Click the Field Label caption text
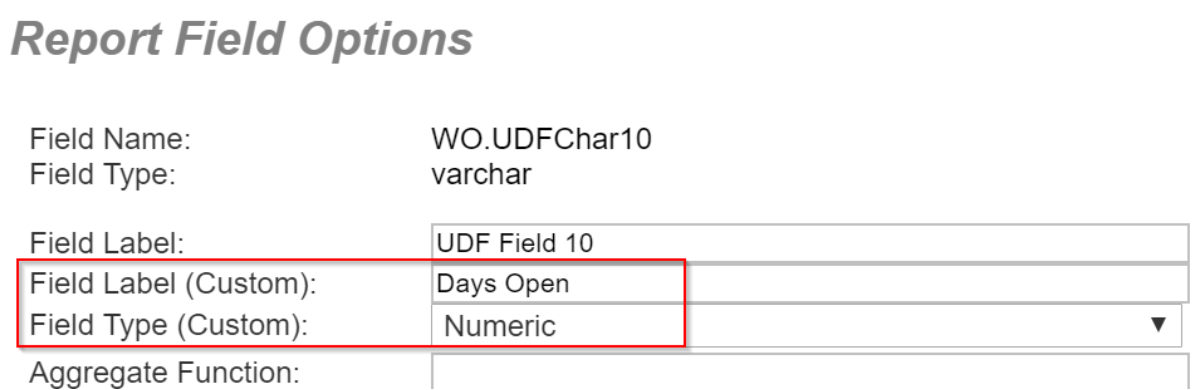 point(107,243)
